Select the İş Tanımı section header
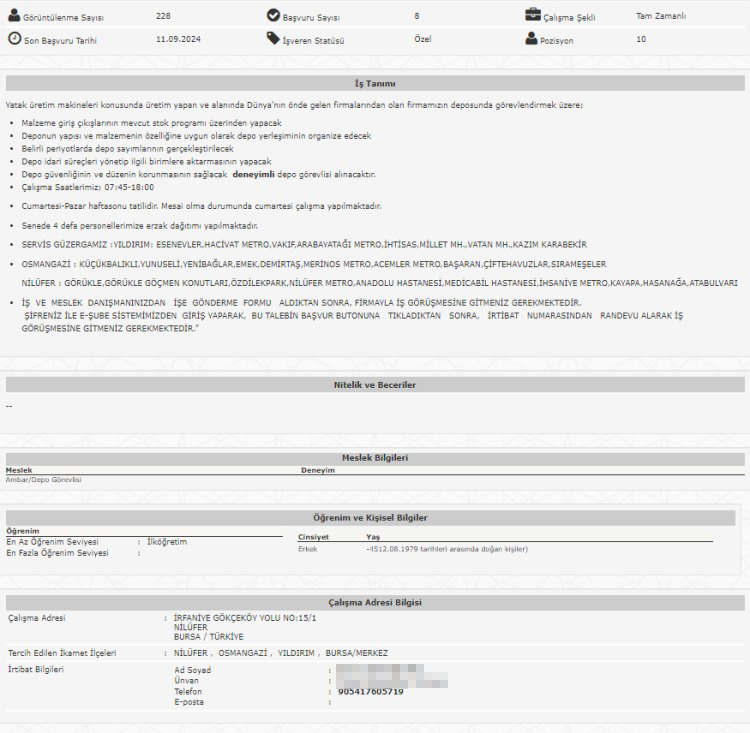 [x=375, y=83]
